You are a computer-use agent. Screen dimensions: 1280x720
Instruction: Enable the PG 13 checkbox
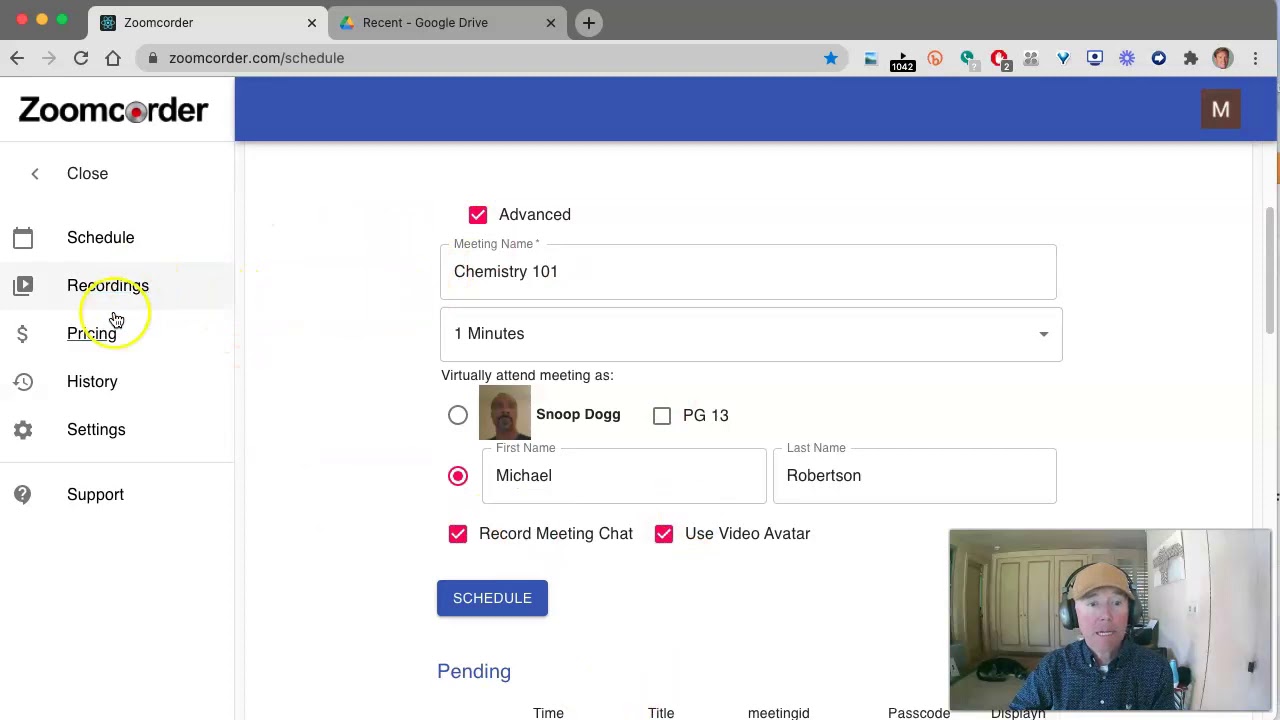(x=662, y=415)
